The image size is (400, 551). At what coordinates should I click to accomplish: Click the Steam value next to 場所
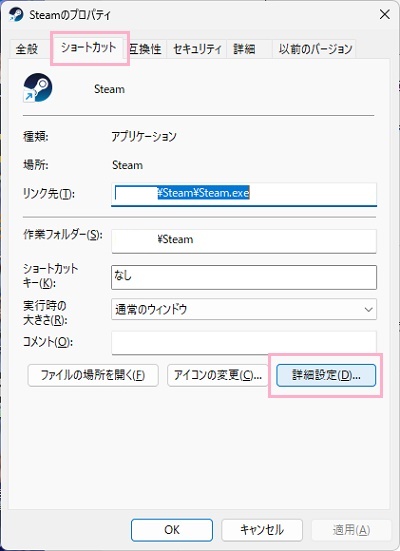coord(127,165)
